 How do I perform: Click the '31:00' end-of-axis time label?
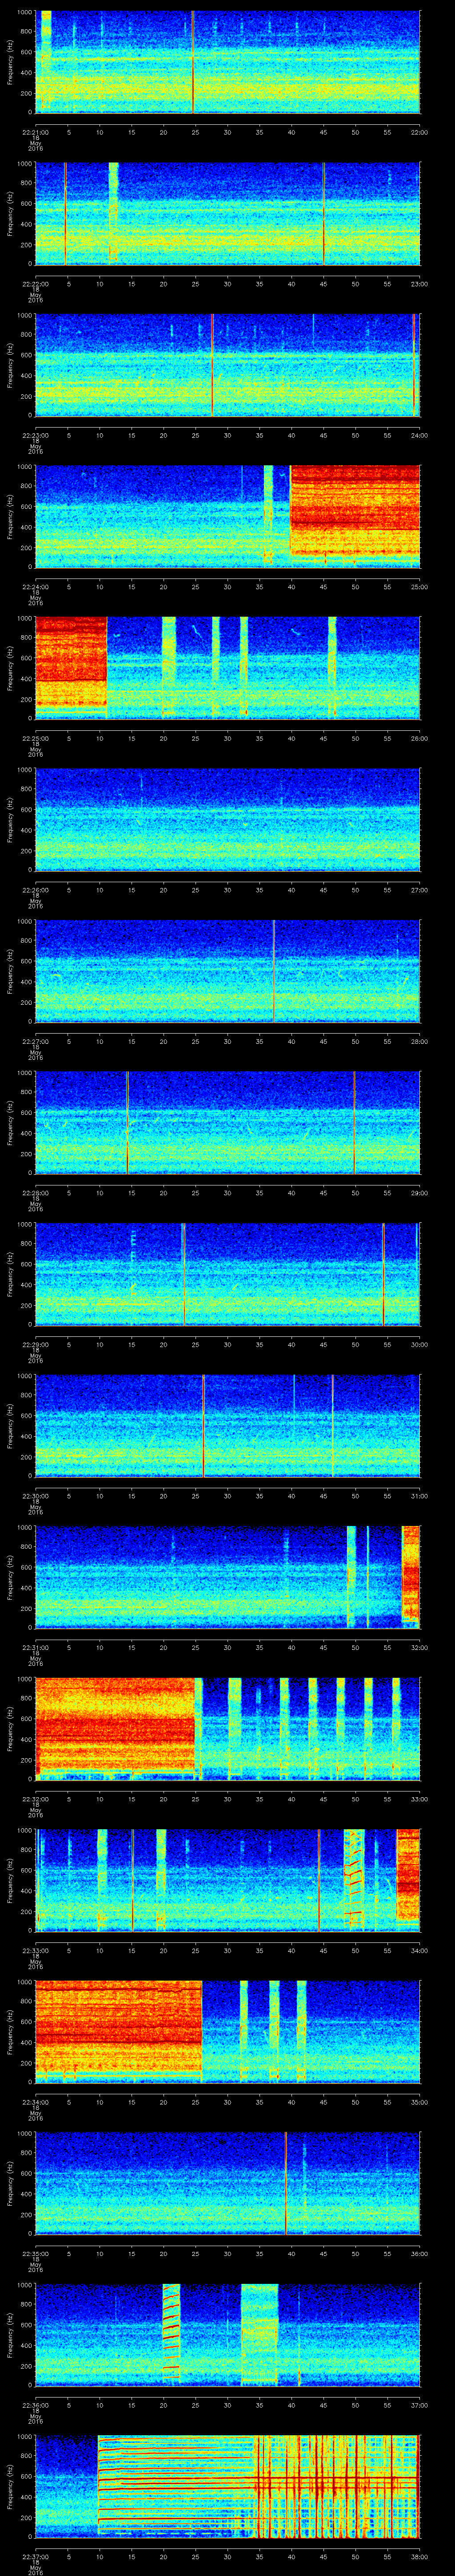click(x=419, y=1495)
